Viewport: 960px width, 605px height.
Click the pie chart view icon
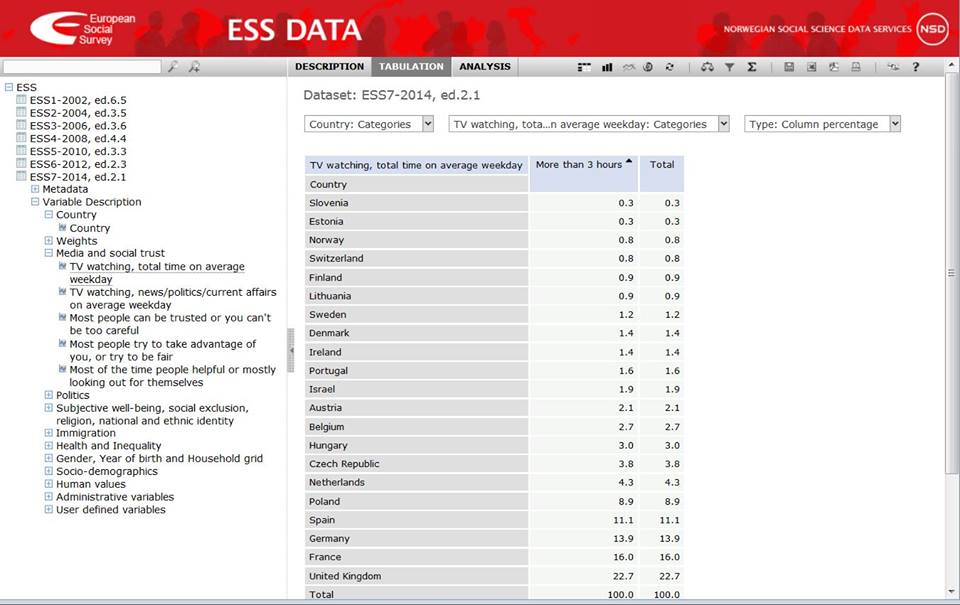(648, 67)
